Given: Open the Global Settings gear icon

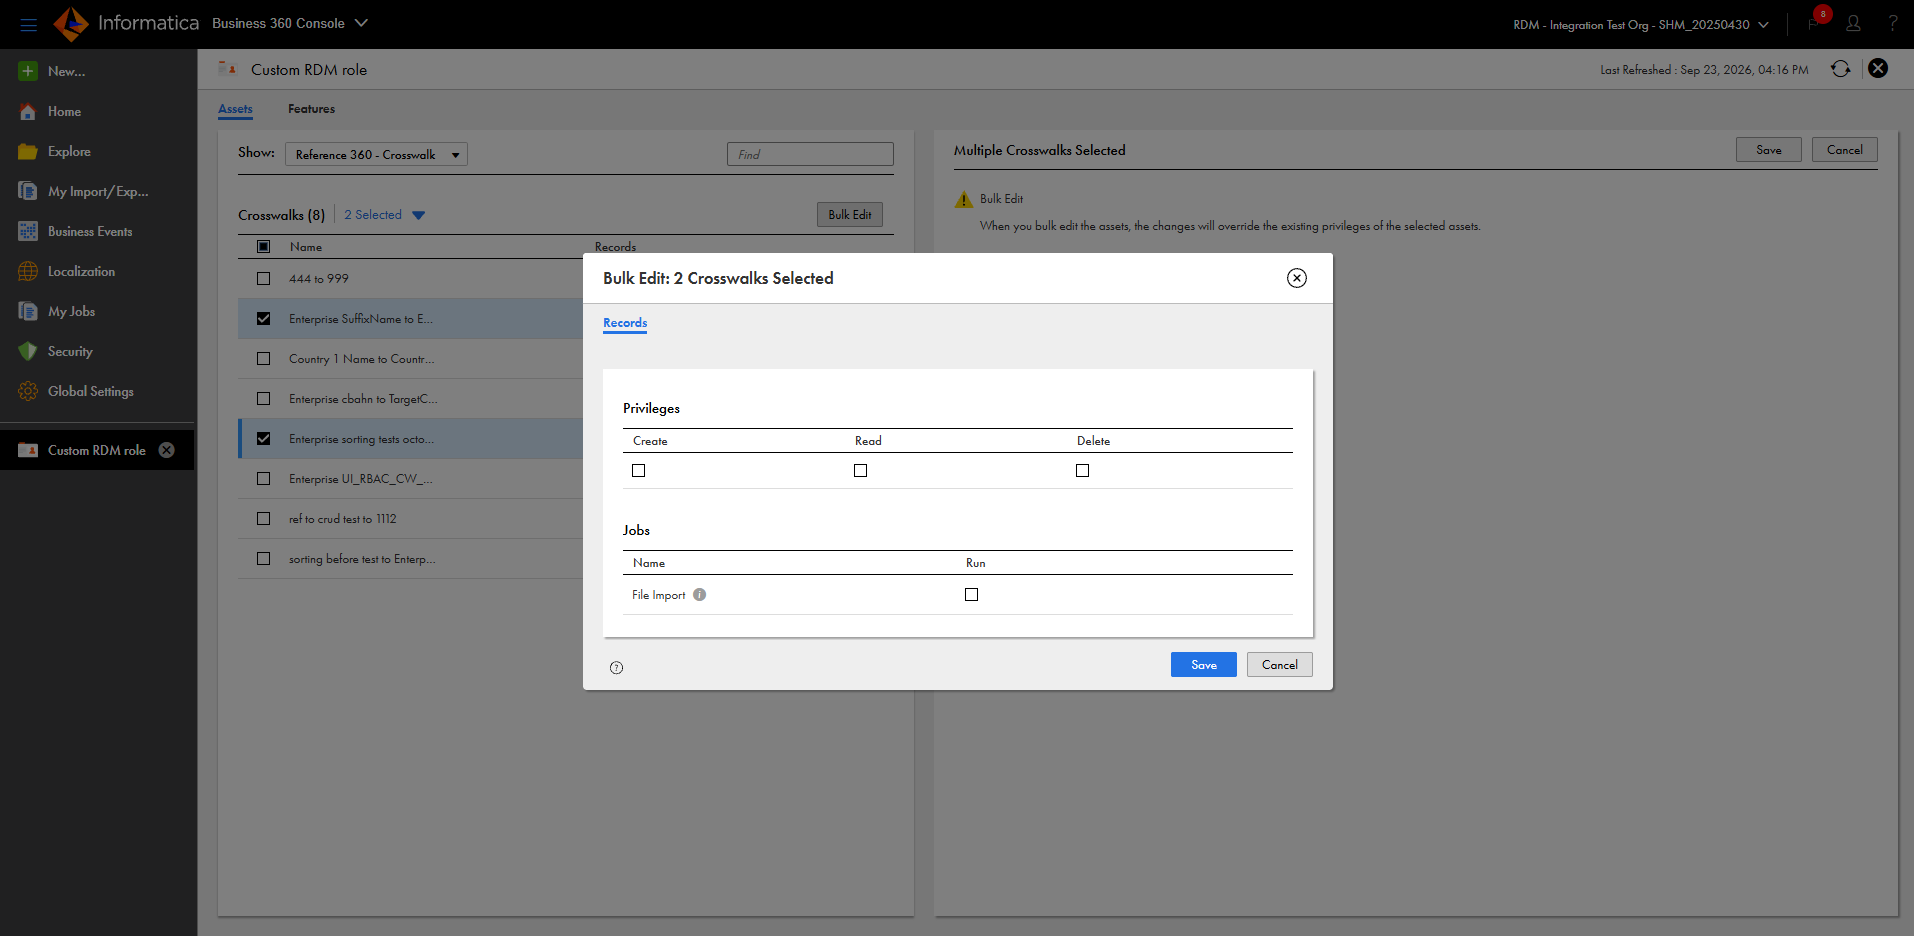Looking at the screenshot, I should tap(28, 391).
